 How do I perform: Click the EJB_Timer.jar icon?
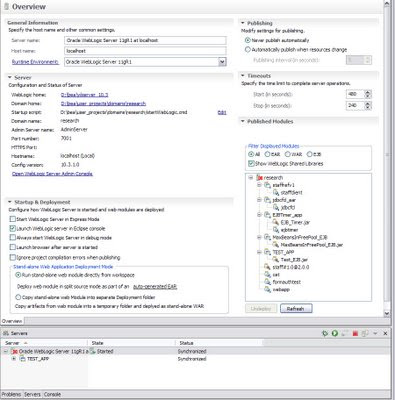[x=276, y=222]
